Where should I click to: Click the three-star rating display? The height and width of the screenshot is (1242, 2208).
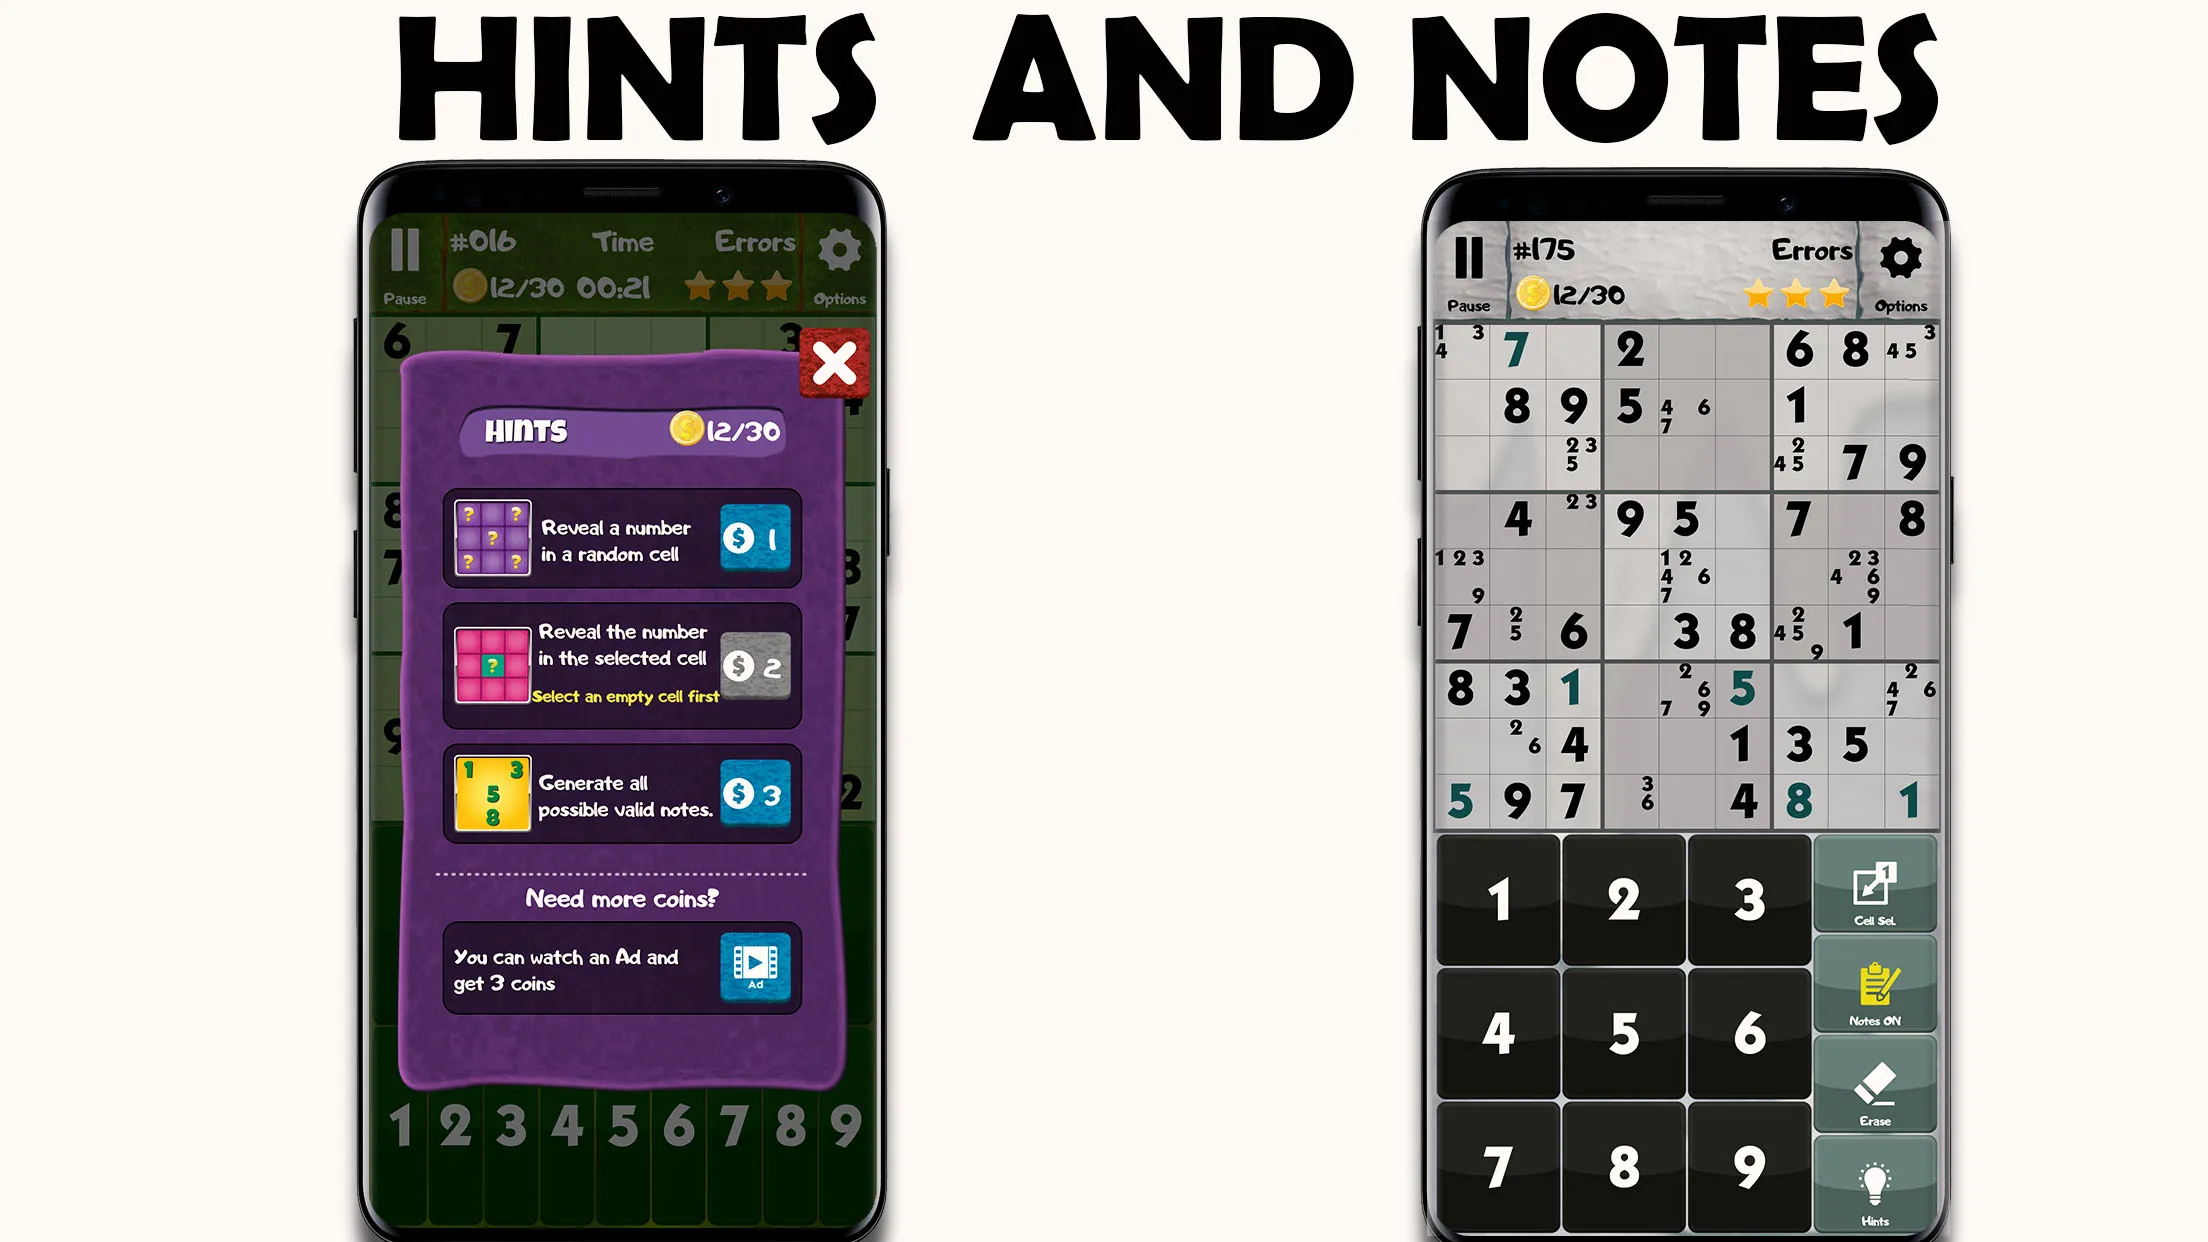[x=1797, y=291]
